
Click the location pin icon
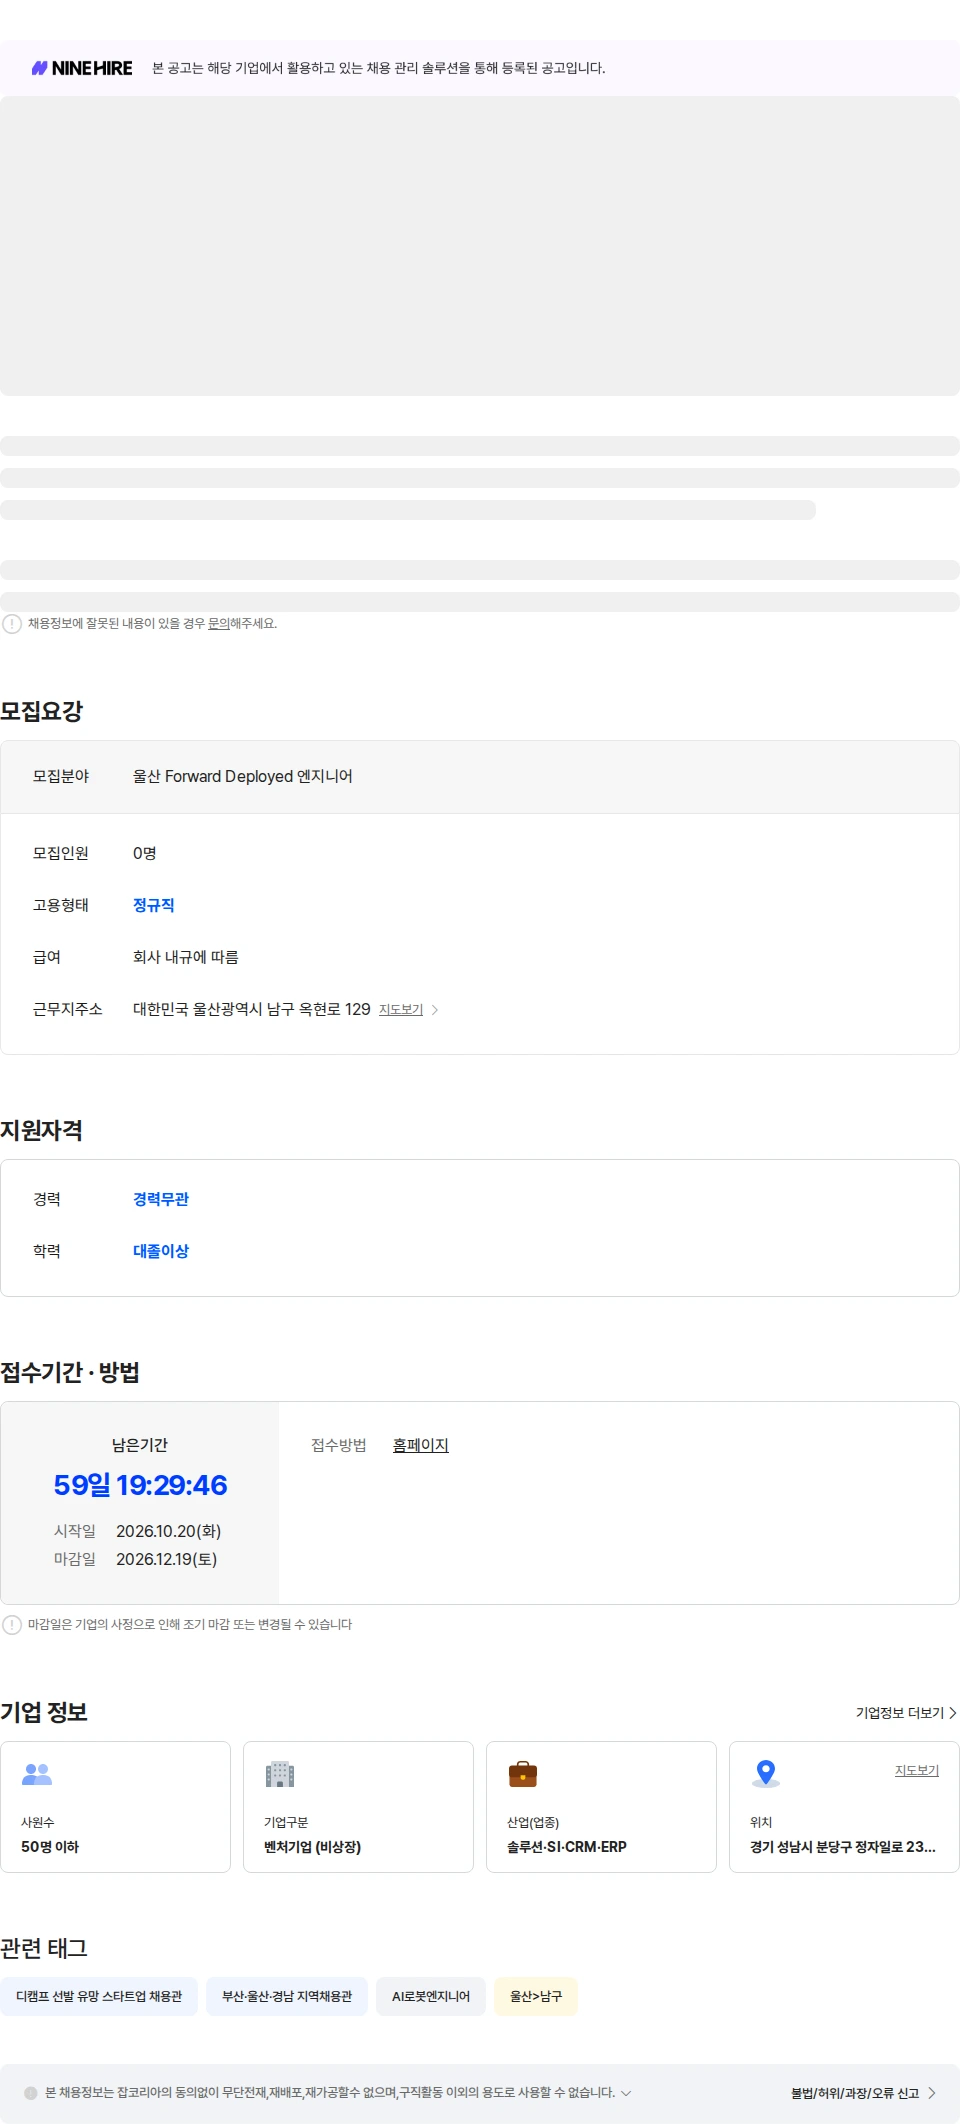pos(766,1773)
